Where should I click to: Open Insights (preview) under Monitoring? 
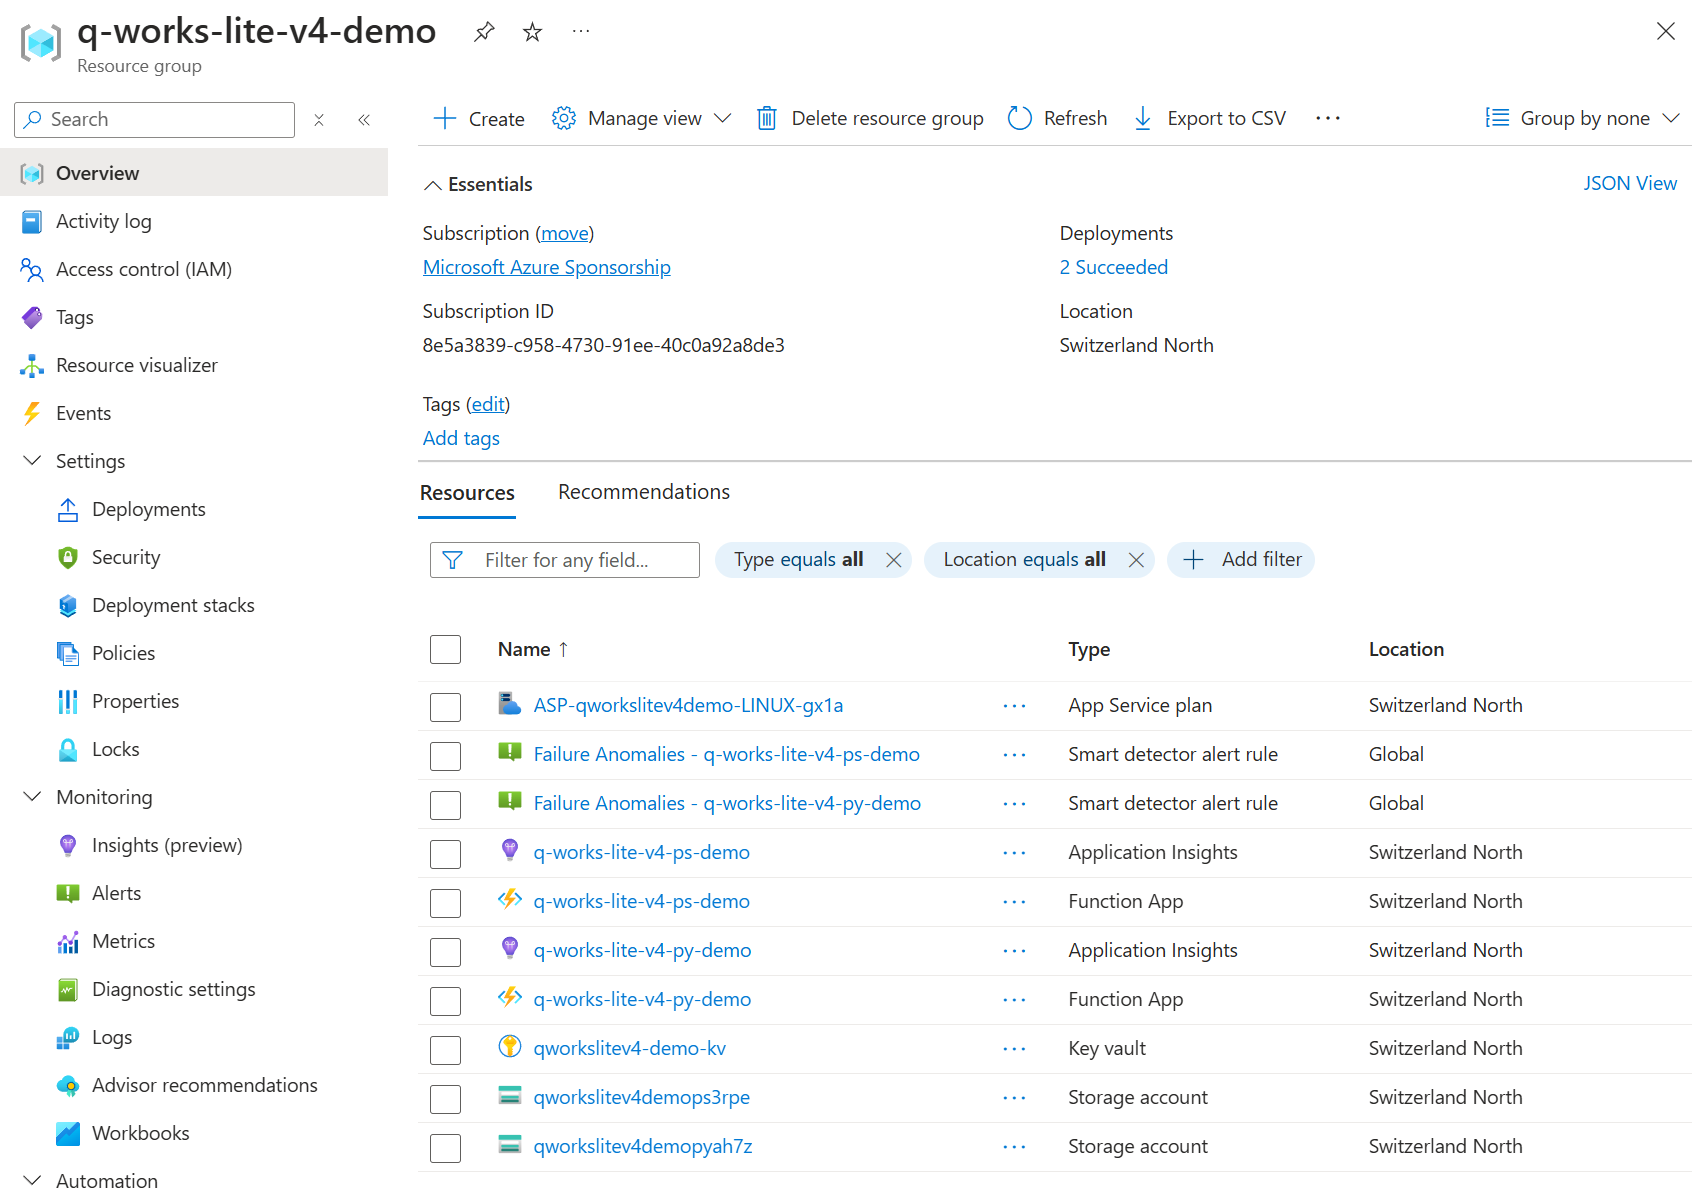tap(167, 845)
